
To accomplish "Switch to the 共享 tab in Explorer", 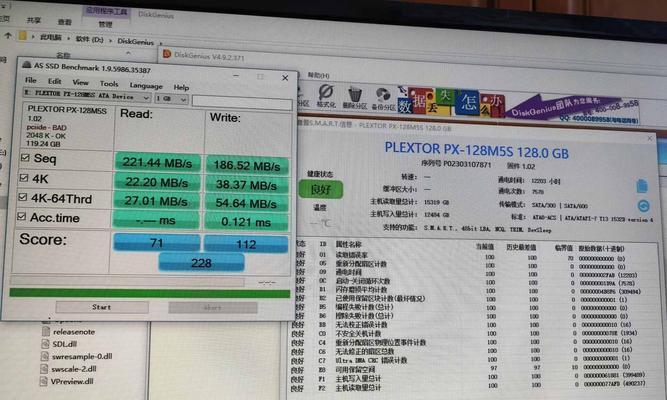I will tap(33, 20).
